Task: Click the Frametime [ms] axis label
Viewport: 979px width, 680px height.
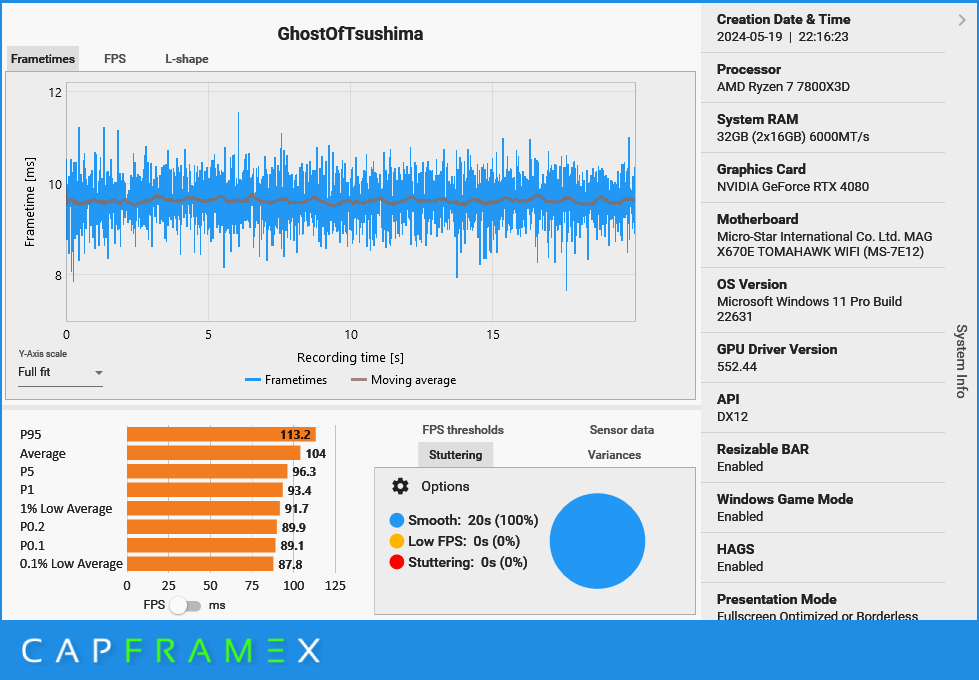Action: click(29, 202)
